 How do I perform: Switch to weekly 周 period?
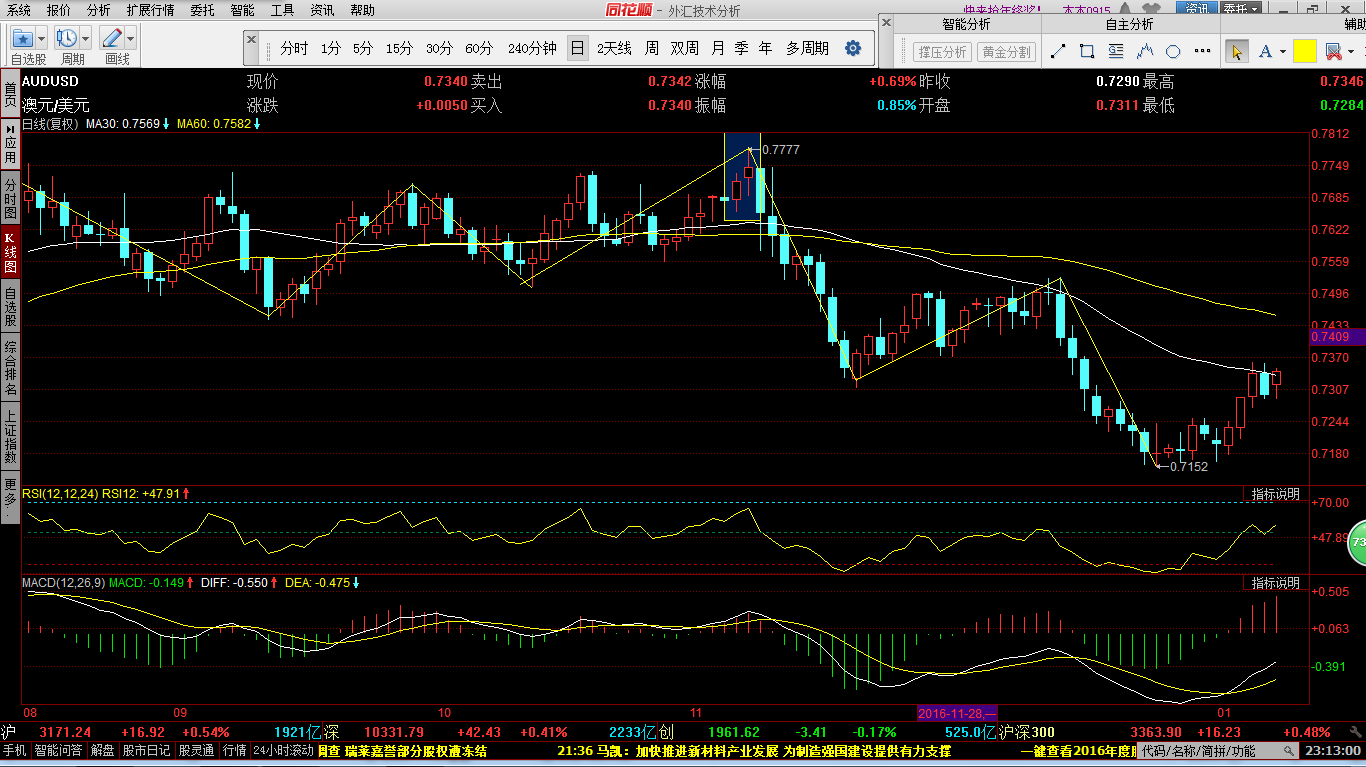[x=651, y=48]
